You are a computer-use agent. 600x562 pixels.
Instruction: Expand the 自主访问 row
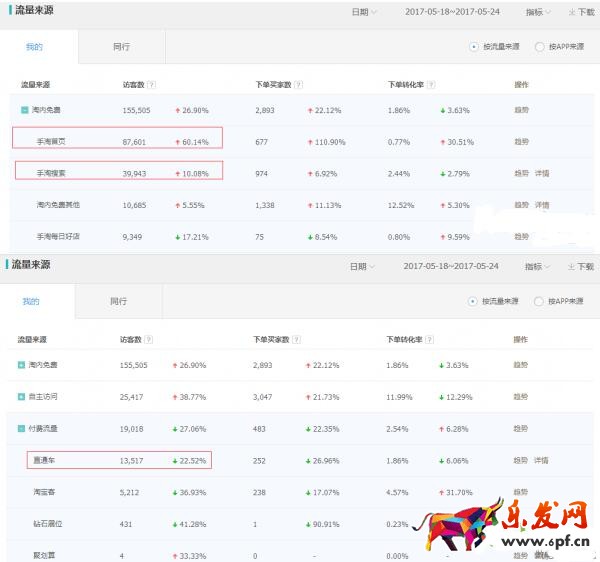click(x=21, y=397)
